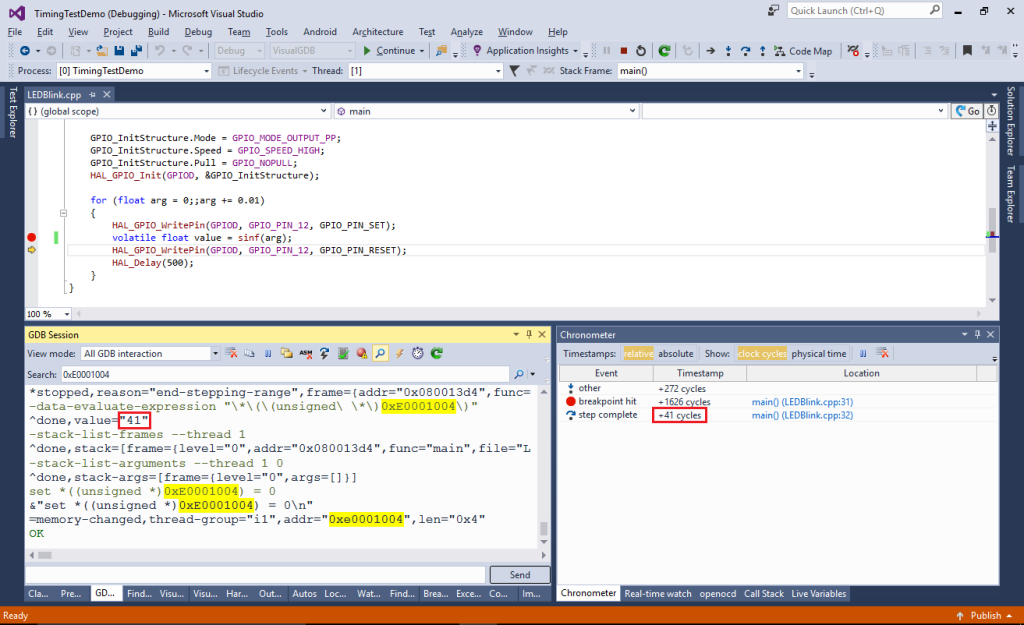Toggle the search magnifier in GDB toolbar
The width and height of the screenshot is (1024, 625).
point(380,353)
